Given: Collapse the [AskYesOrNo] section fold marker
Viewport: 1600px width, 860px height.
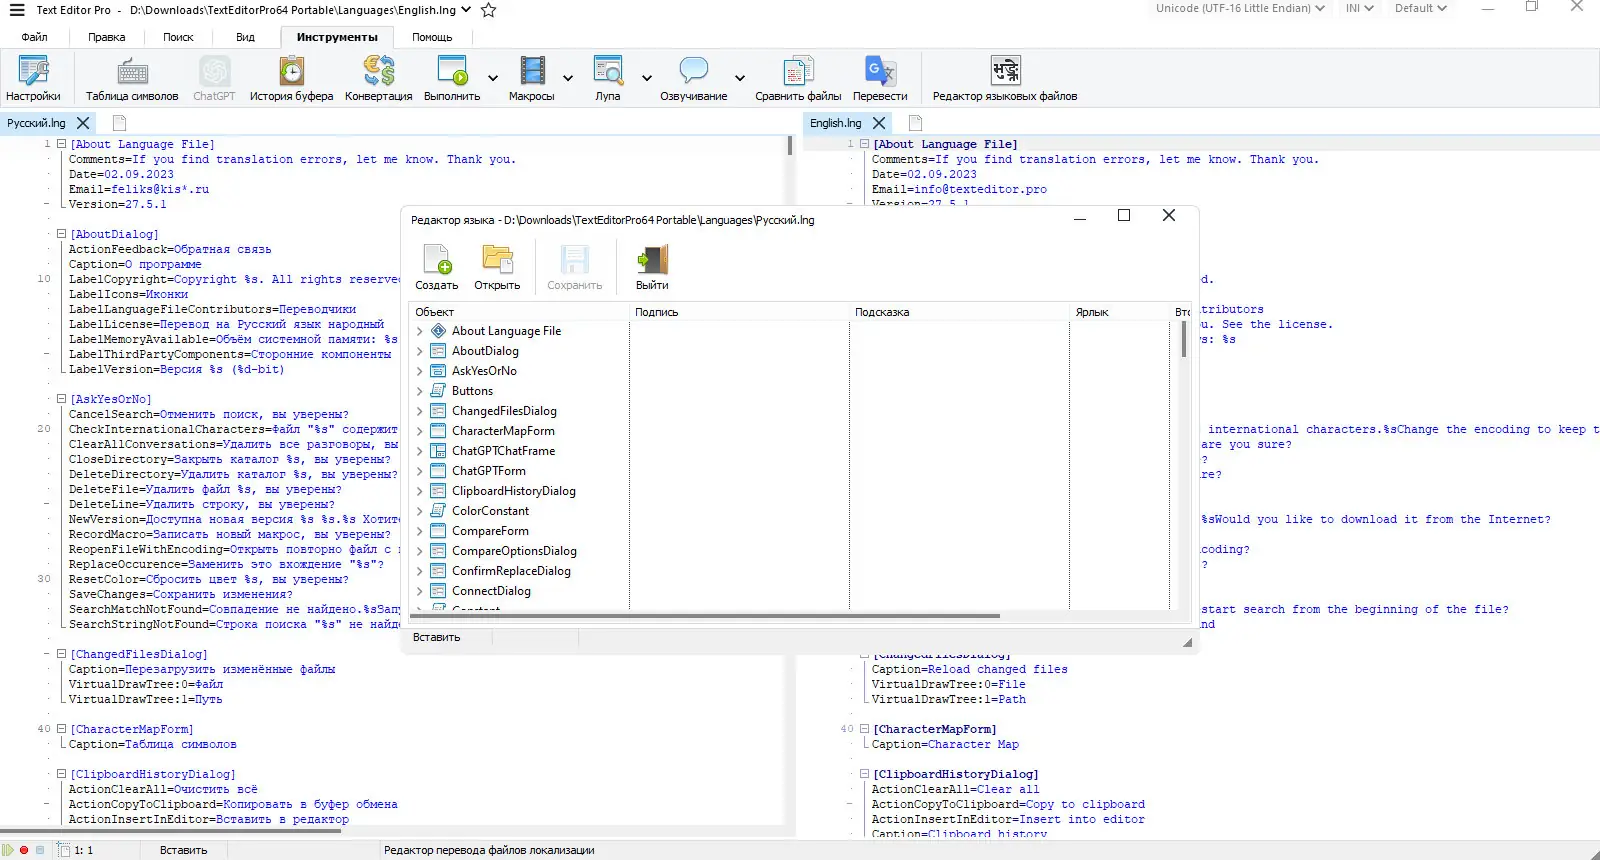Looking at the screenshot, I should [x=61, y=399].
